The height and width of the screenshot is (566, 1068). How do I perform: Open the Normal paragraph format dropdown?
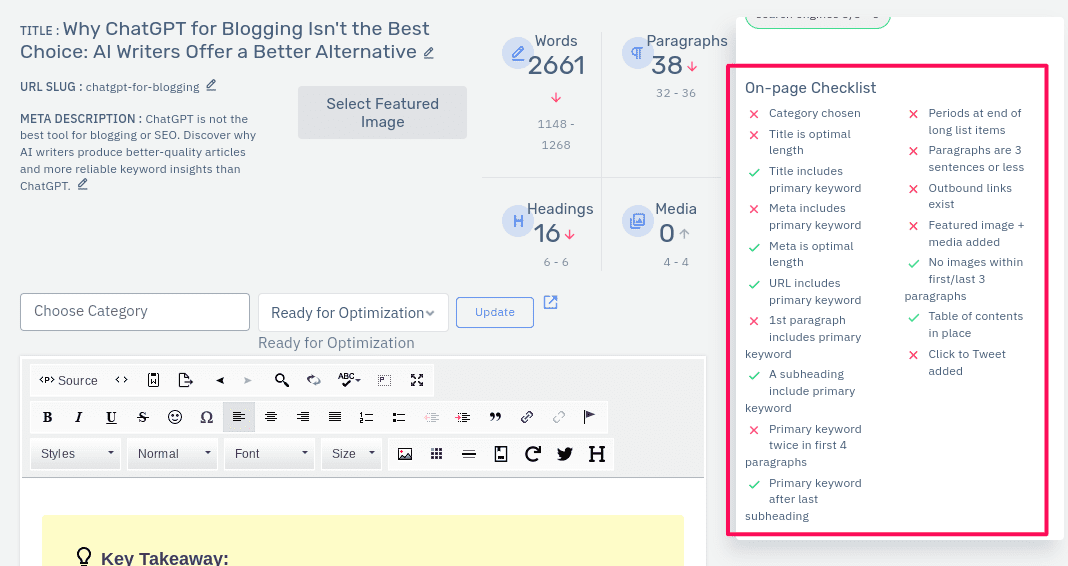point(172,454)
